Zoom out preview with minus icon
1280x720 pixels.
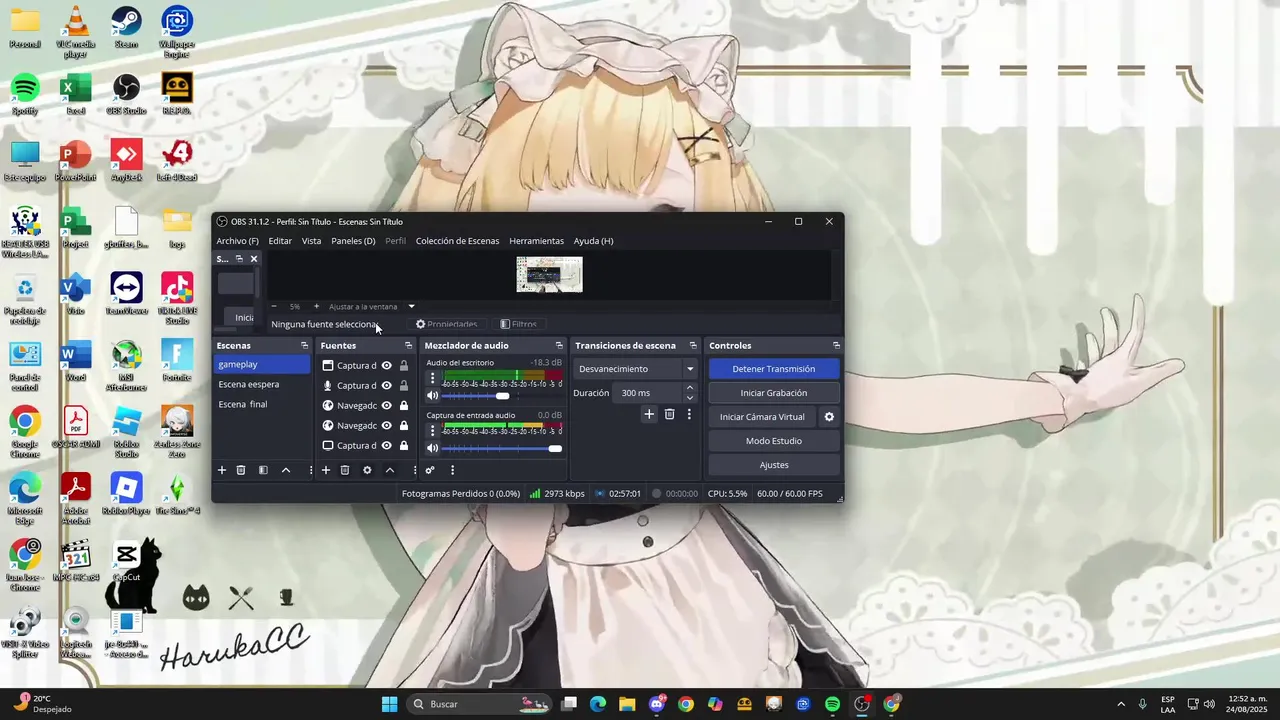[274, 307]
